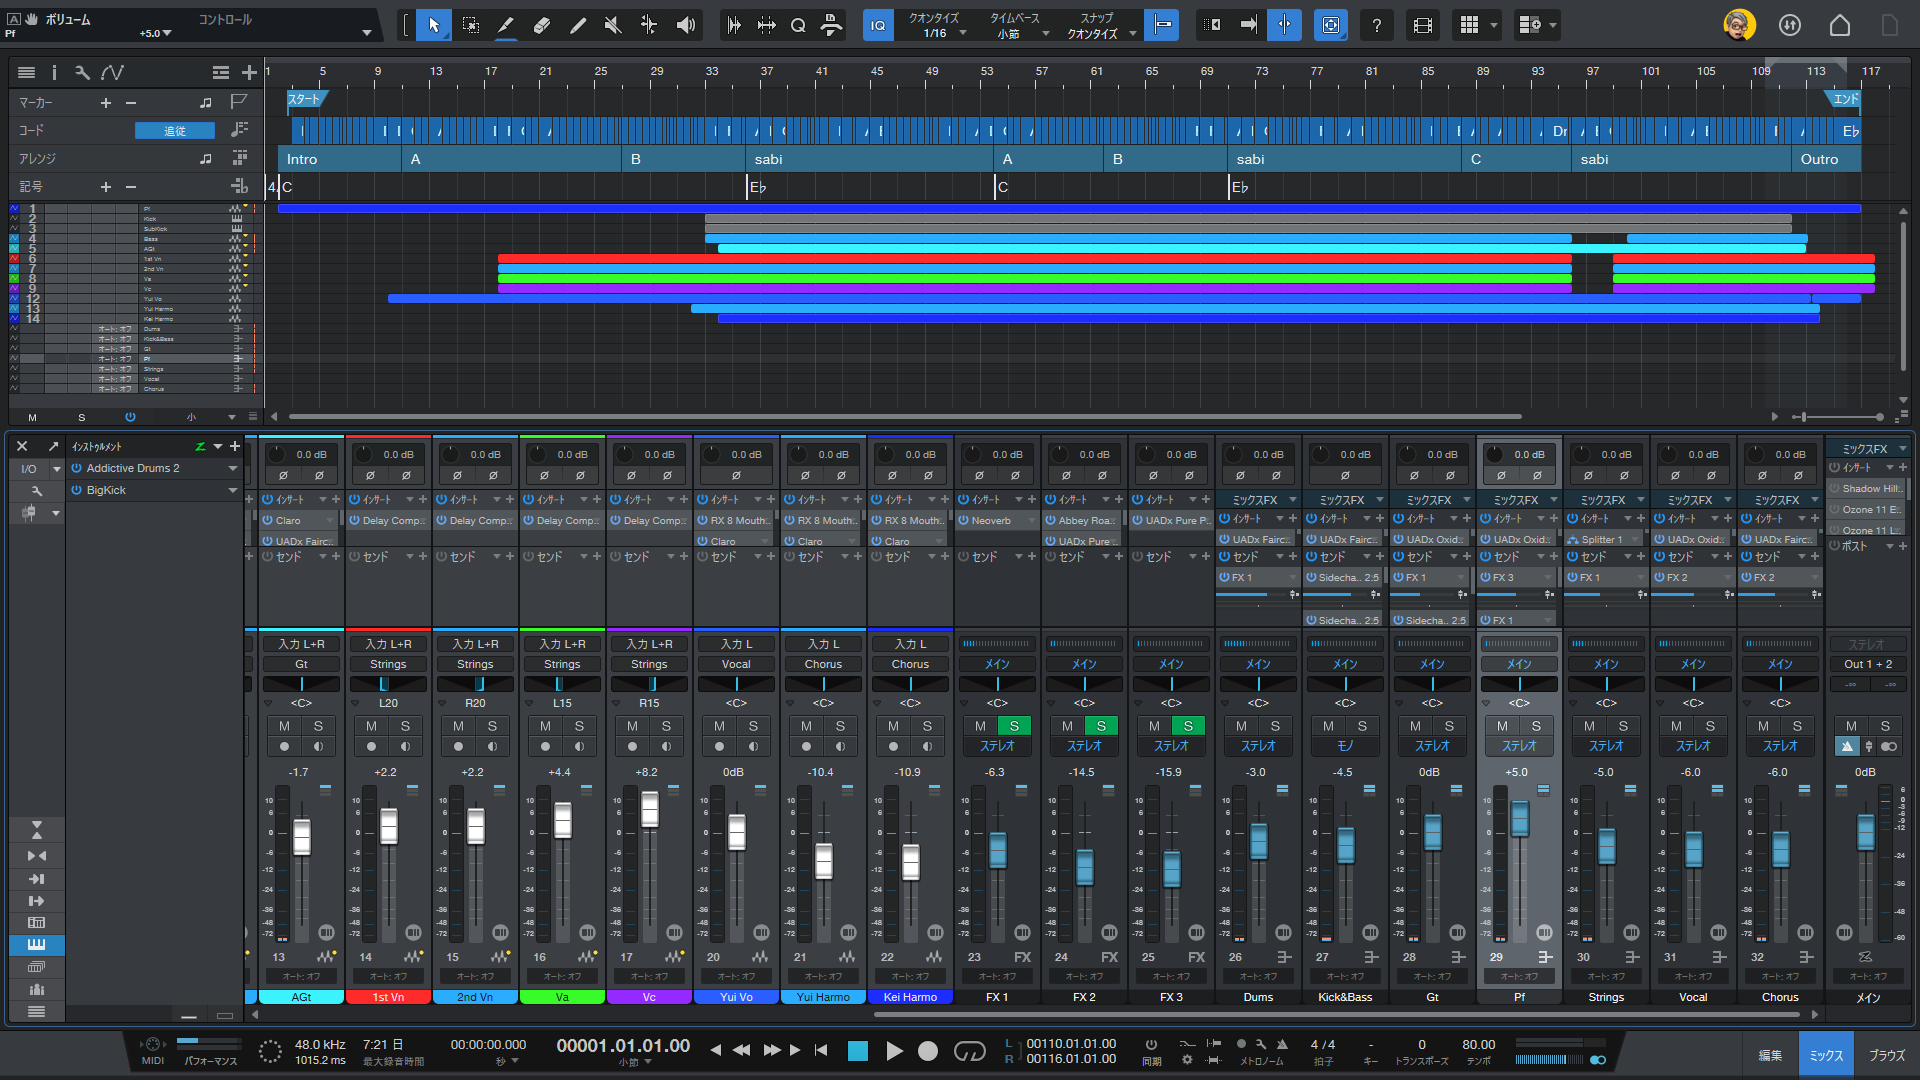Disable solo on FX 1 channel
Screen dimensions: 1920x1080
click(1014, 726)
